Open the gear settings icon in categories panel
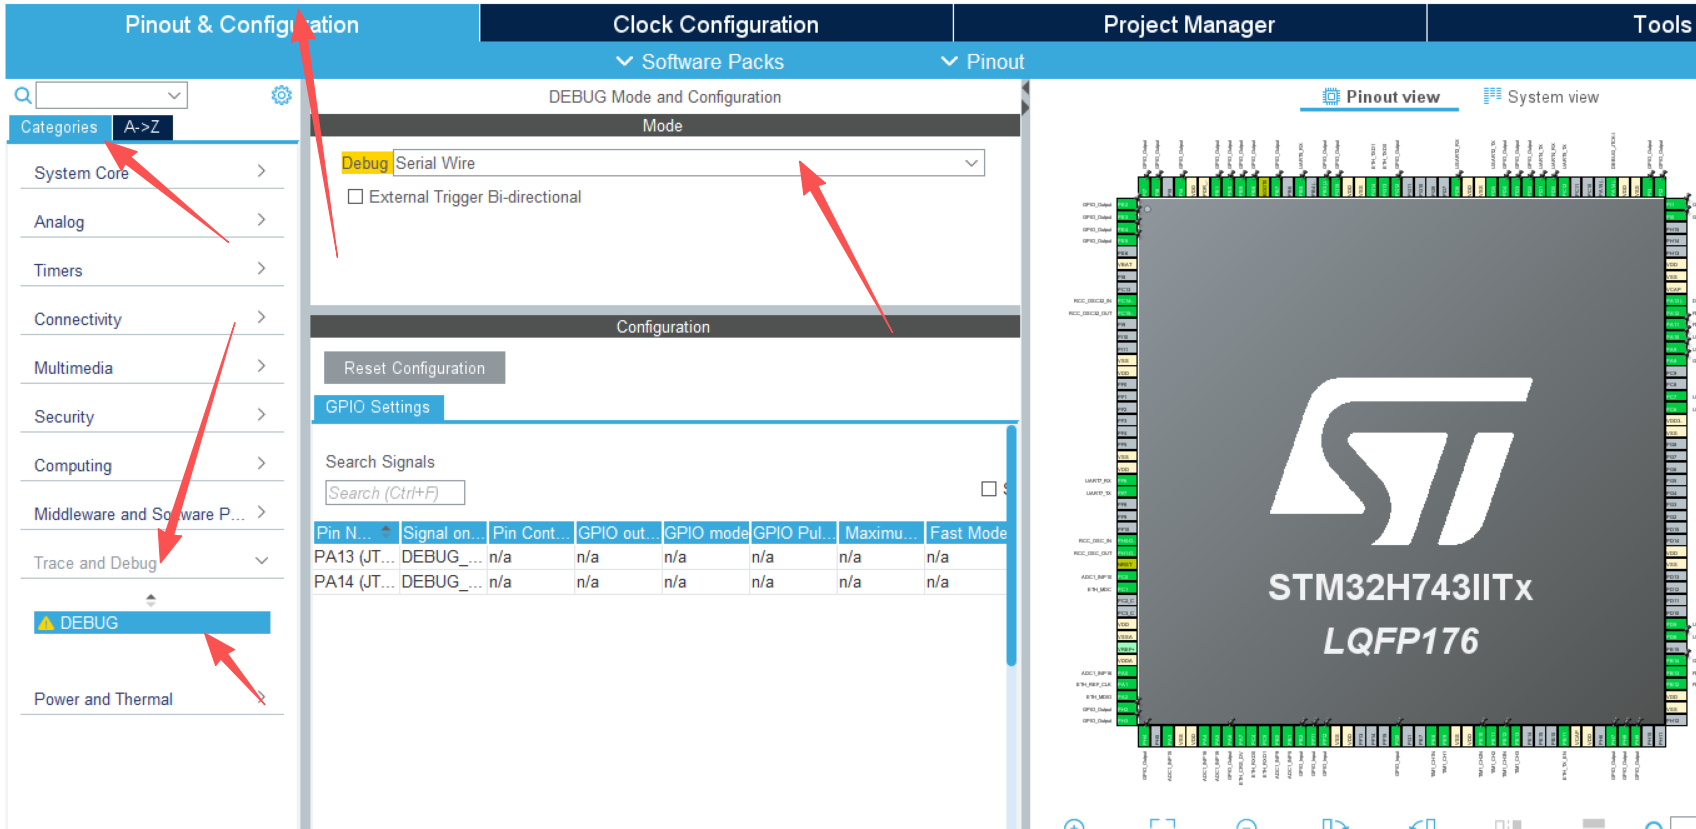This screenshot has width=1696, height=829. (x=281, y=95)
